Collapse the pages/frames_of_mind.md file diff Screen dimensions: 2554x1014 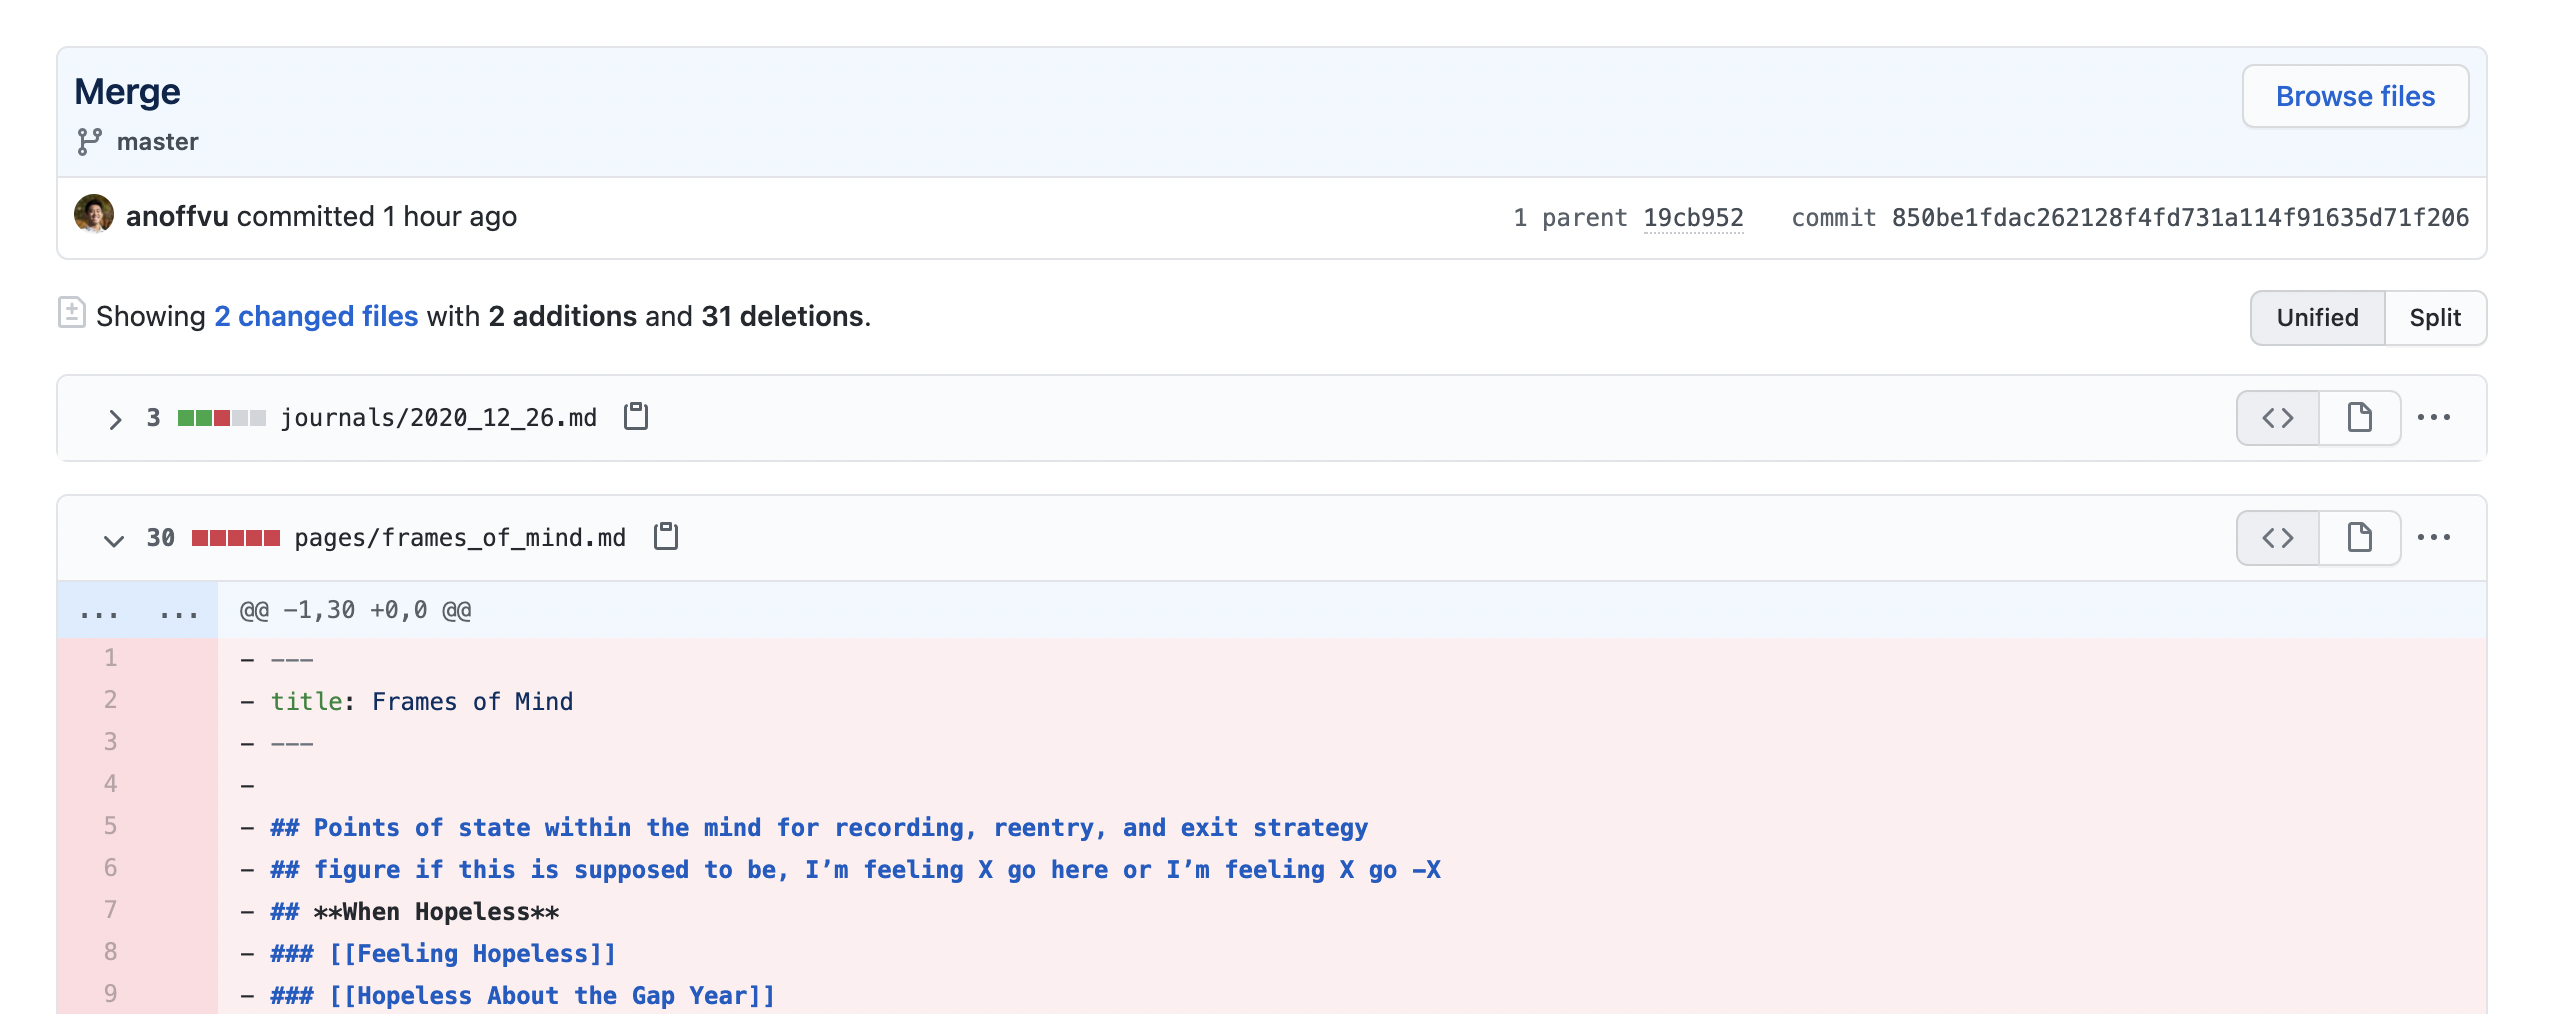[115, 538]
